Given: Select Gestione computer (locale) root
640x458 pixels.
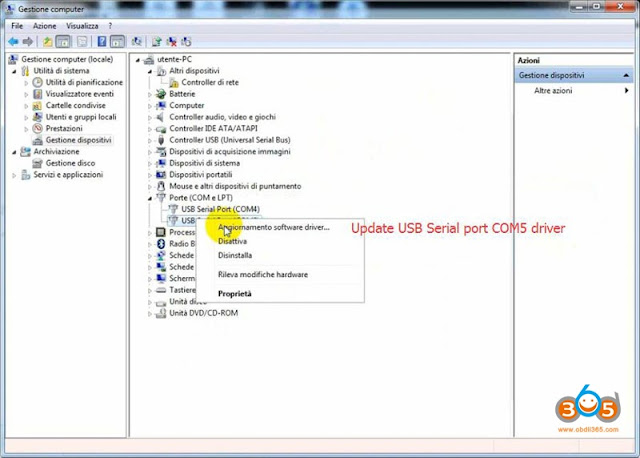Looking at the screenshot, I should pyautogui.click(x=67, y=59).
